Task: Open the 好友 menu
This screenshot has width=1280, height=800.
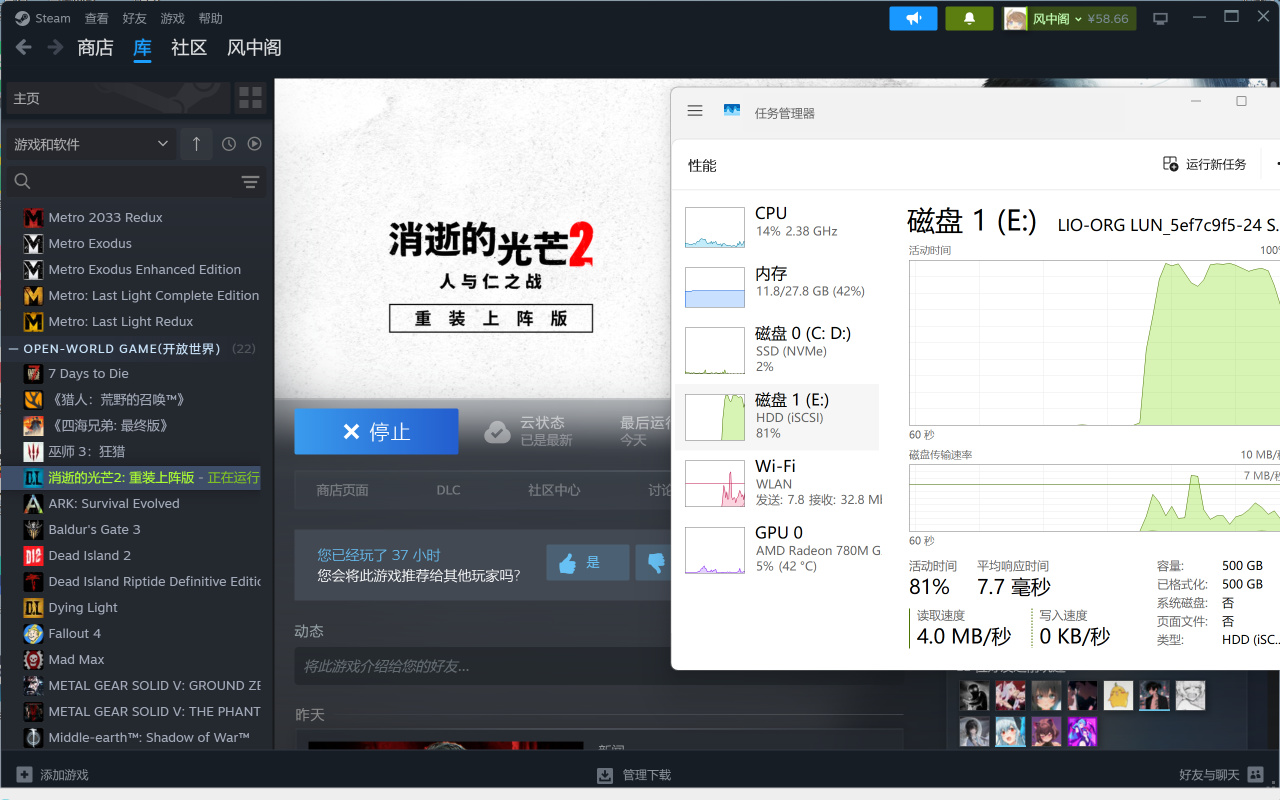Action: coord(135,18)
